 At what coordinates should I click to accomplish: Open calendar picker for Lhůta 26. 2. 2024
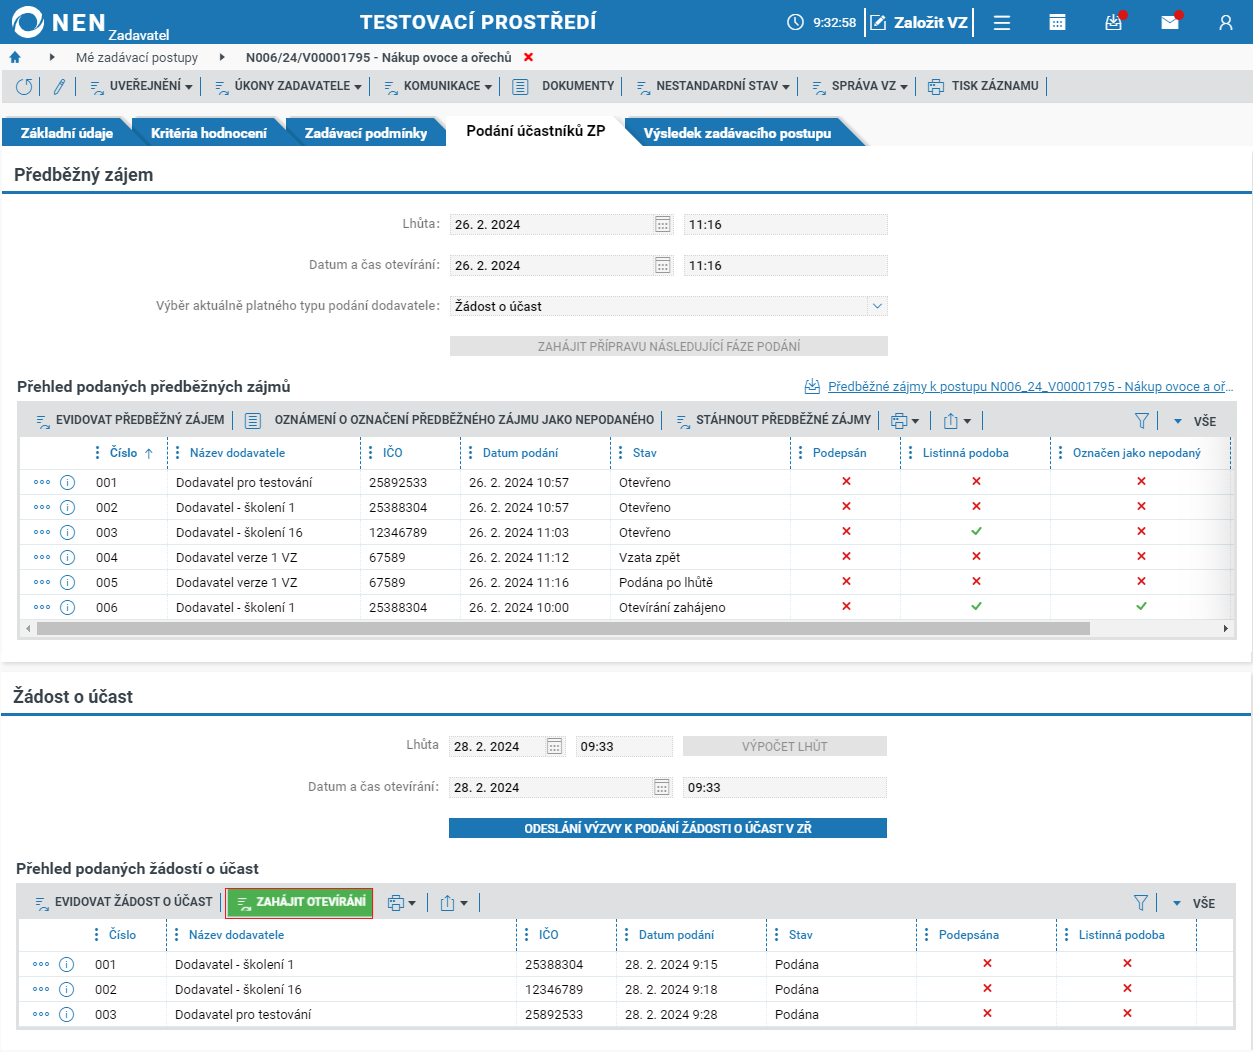(x=662, y=225)
